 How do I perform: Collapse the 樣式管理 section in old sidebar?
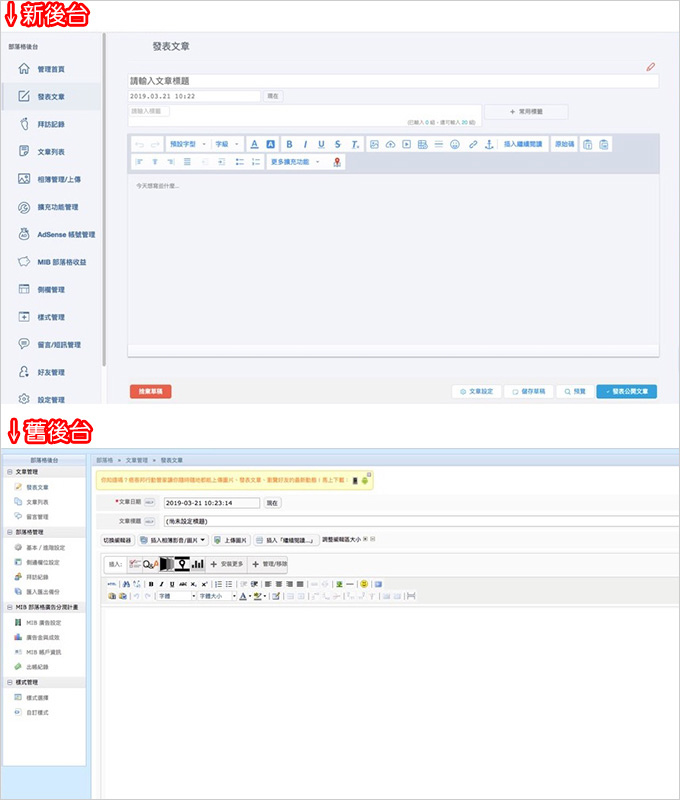click(x=10, y=683)
